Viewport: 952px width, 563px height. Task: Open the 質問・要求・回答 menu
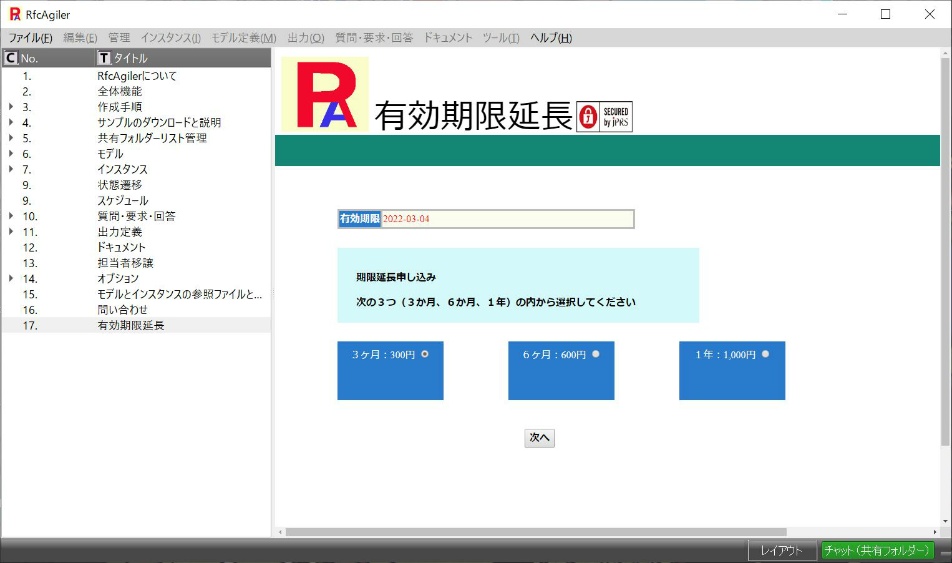(374, 38)
